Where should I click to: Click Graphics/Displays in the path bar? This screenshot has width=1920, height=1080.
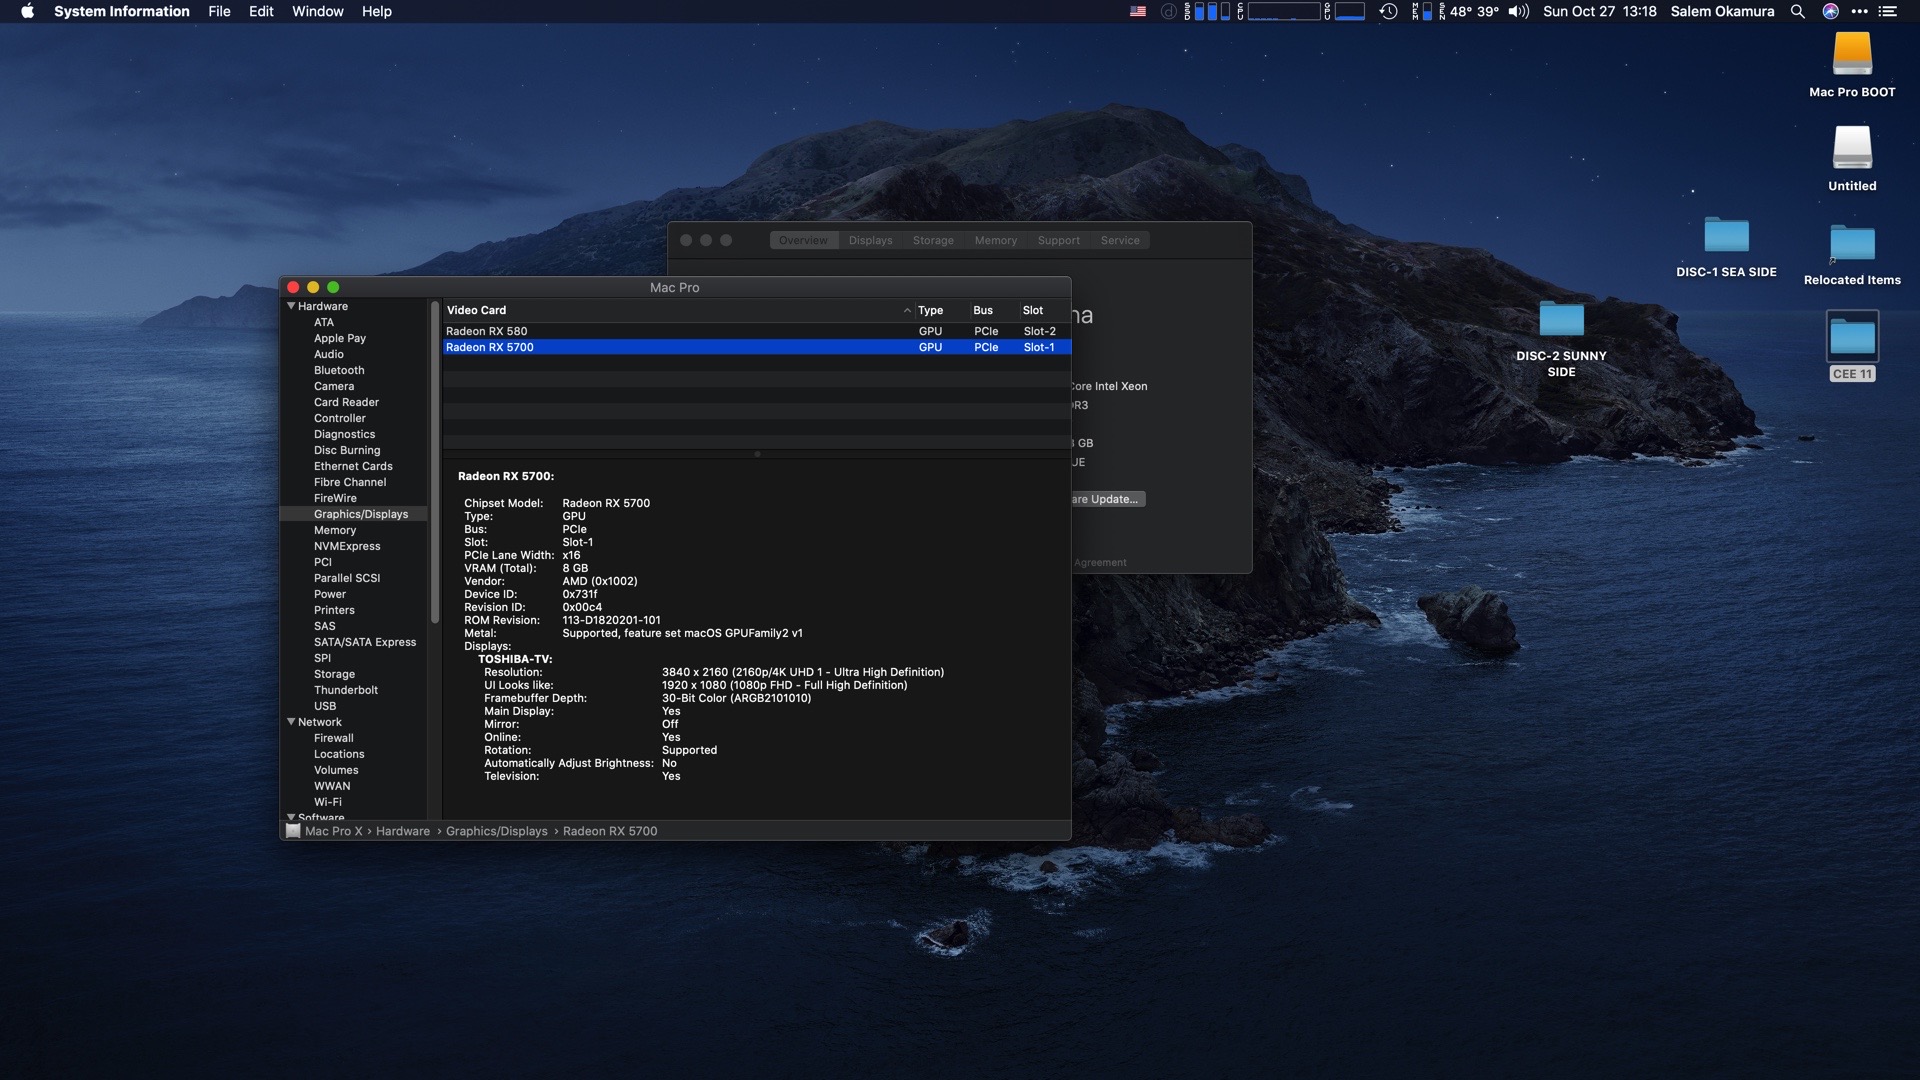tap(497, 831)
